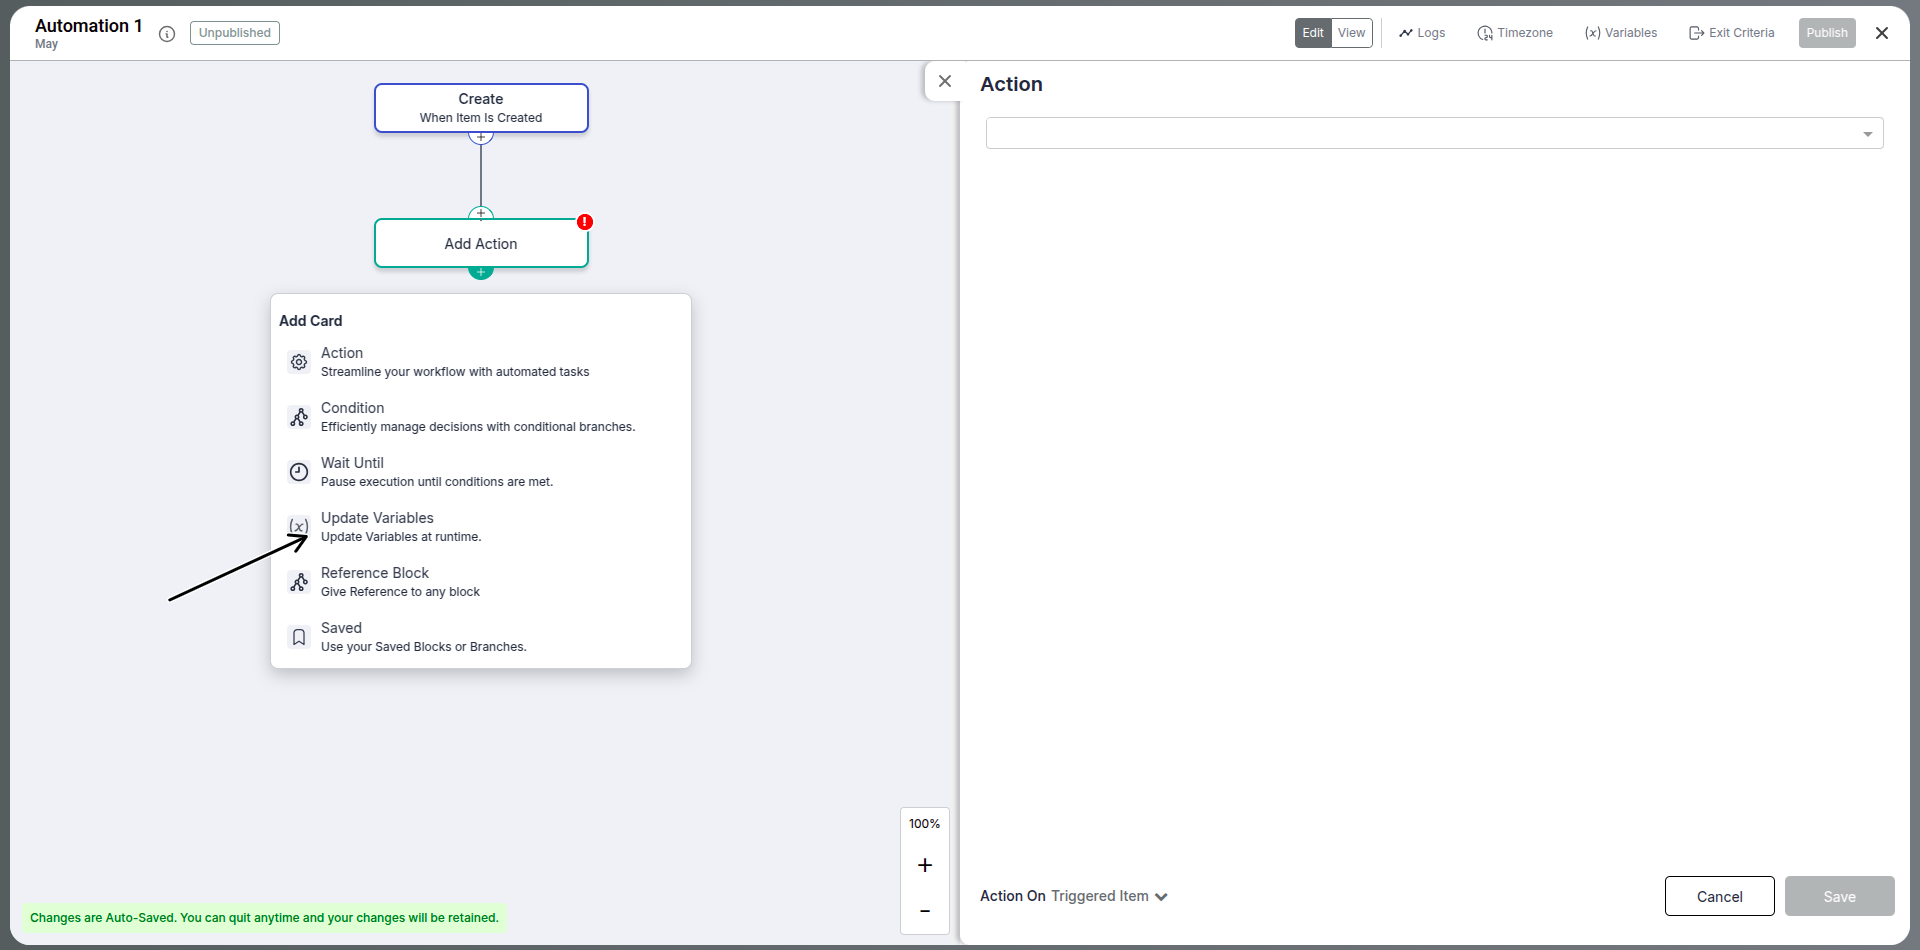The width and height of the screenshot is (1920, 950).
Task: Choose the Condition card option
Action: (481, 417)
